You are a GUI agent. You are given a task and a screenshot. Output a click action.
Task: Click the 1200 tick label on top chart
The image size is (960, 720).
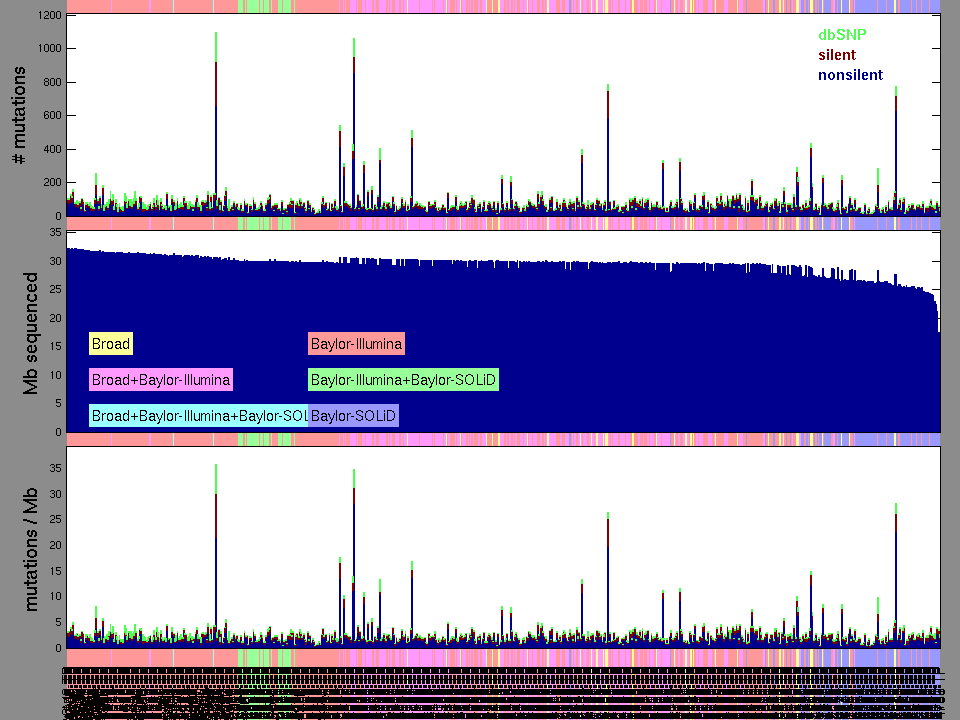click(49, 15)
